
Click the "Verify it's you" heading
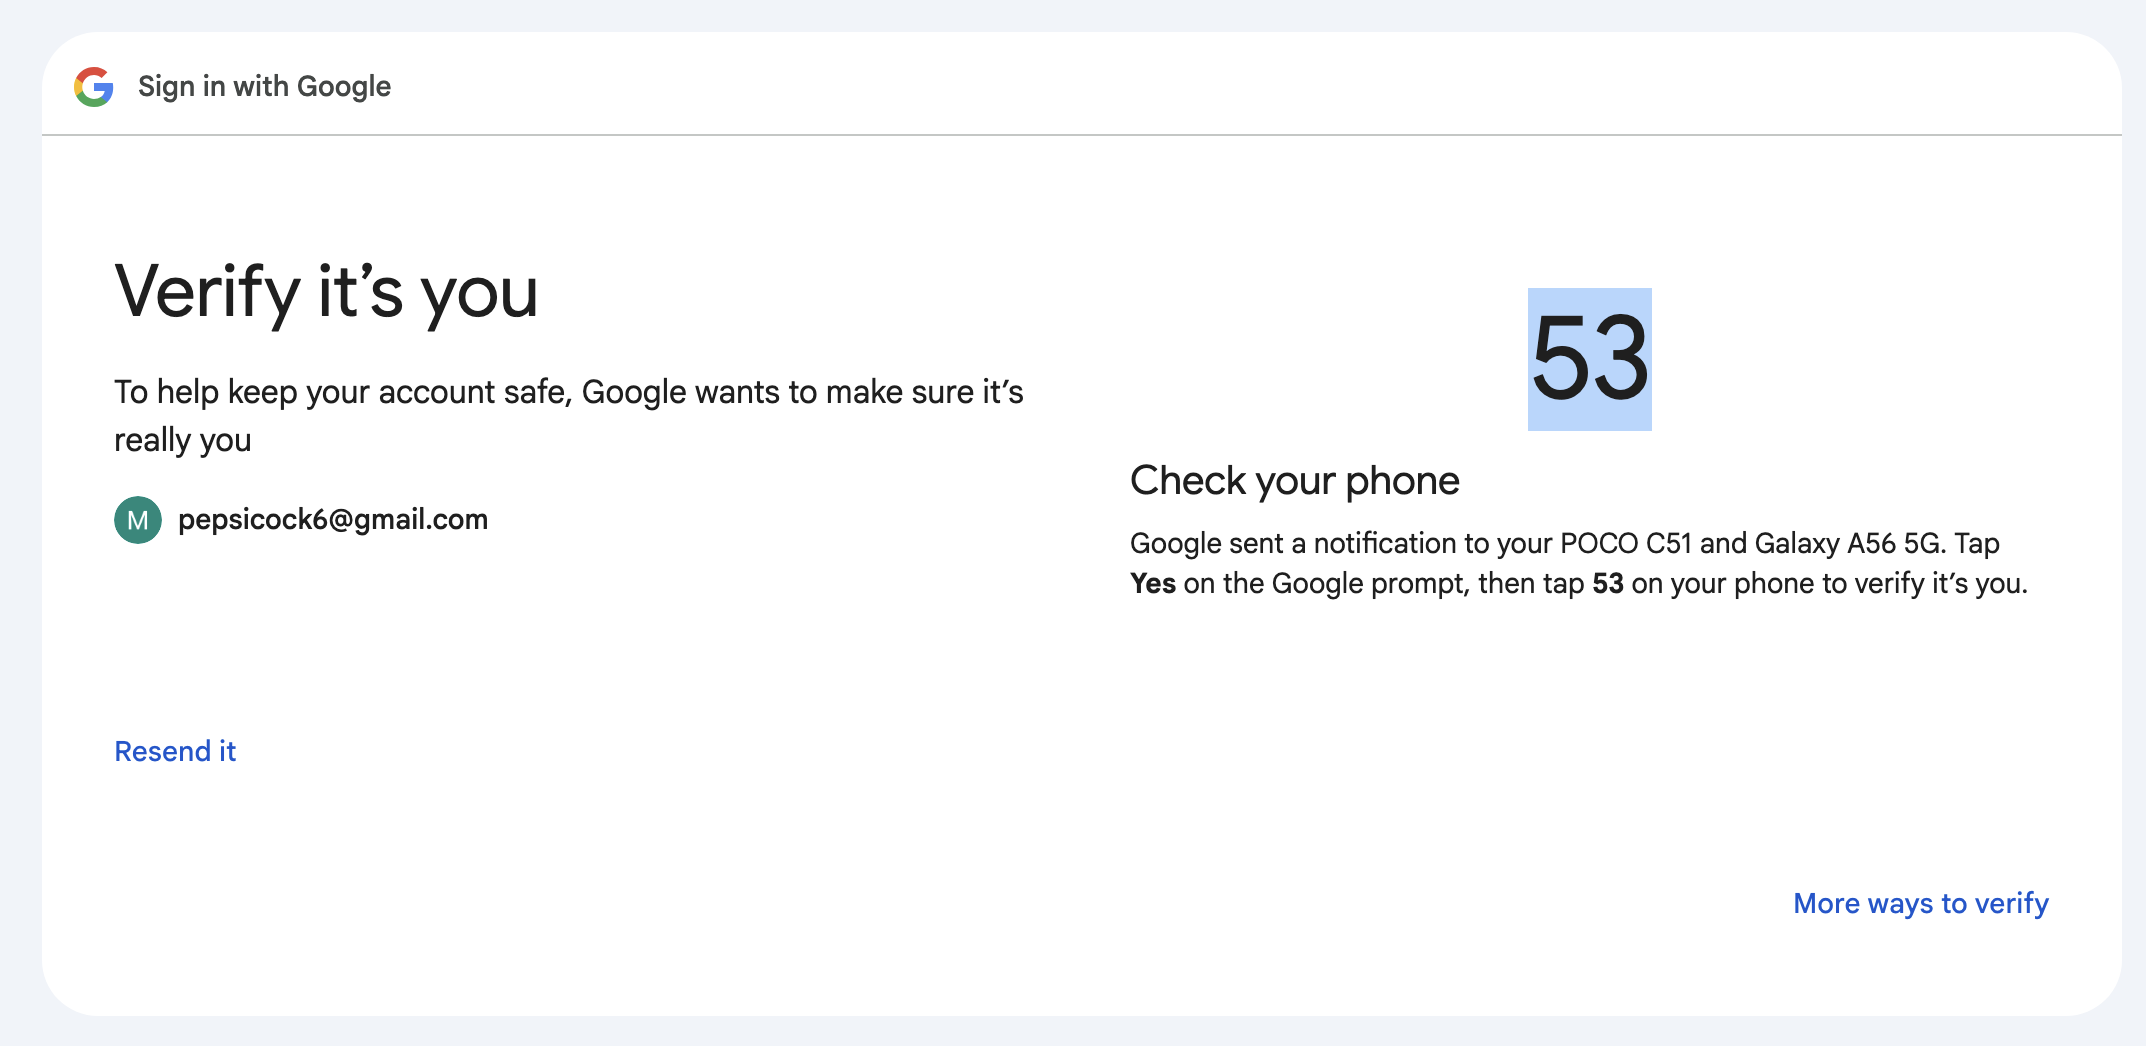click(x=326, y=292)
